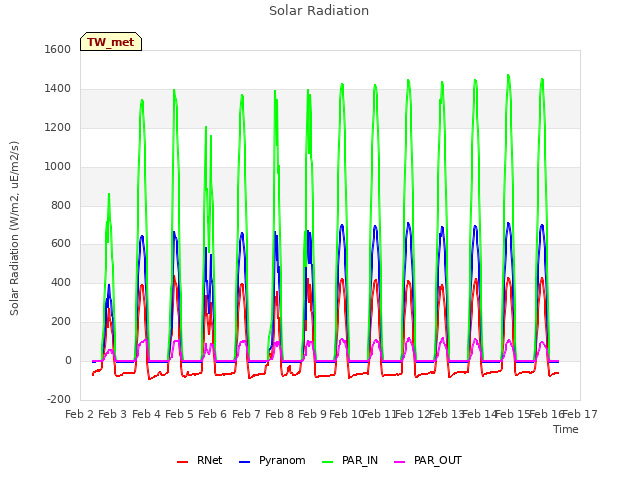Screen dimensions: 640x480
Task: Click the Feb 6 green PAR_IN spike near 1200
Action: point(206,127)
